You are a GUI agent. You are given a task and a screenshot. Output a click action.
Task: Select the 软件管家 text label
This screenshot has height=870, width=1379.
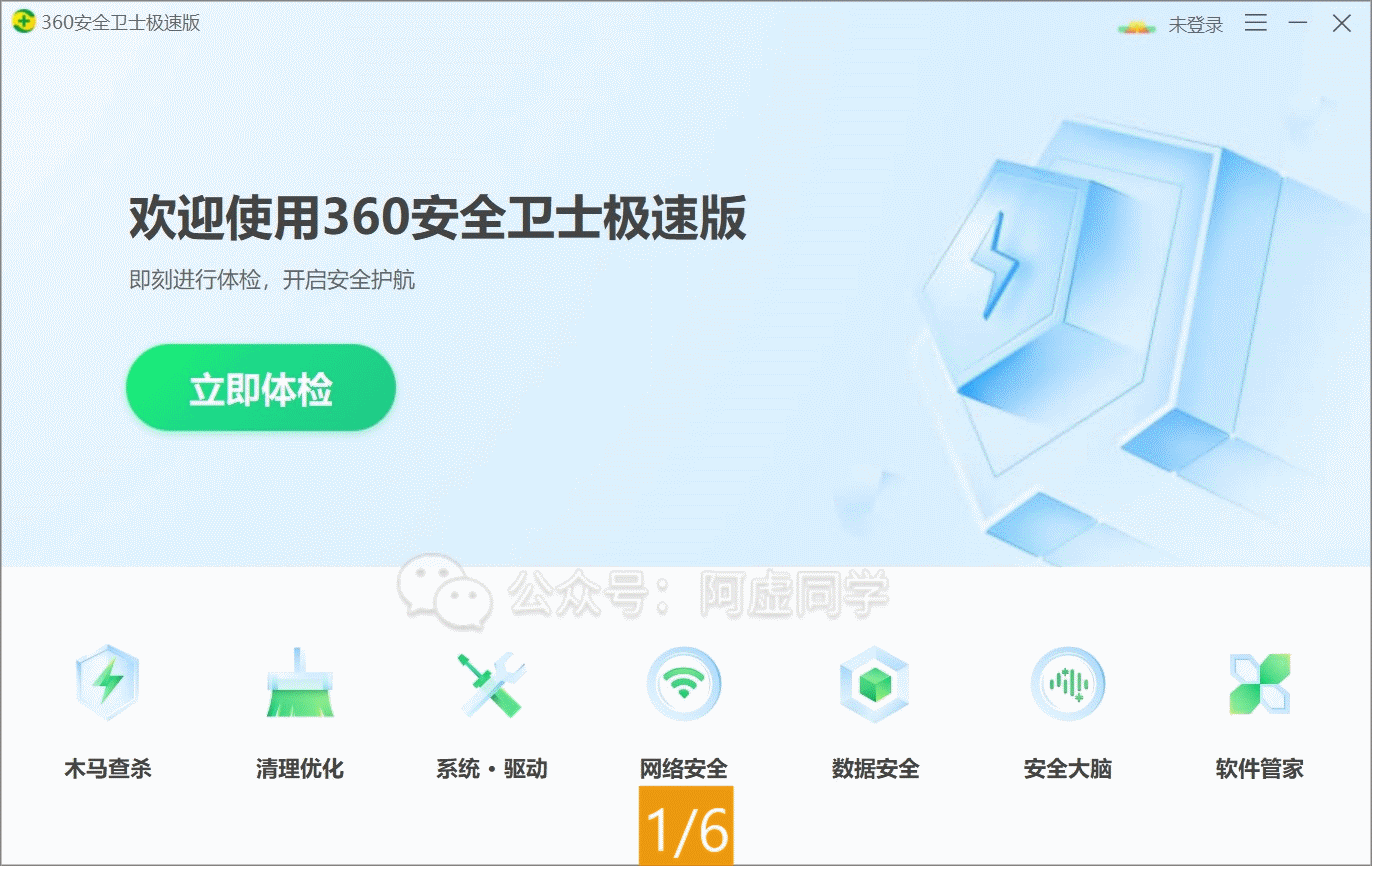click(1260, 768)
